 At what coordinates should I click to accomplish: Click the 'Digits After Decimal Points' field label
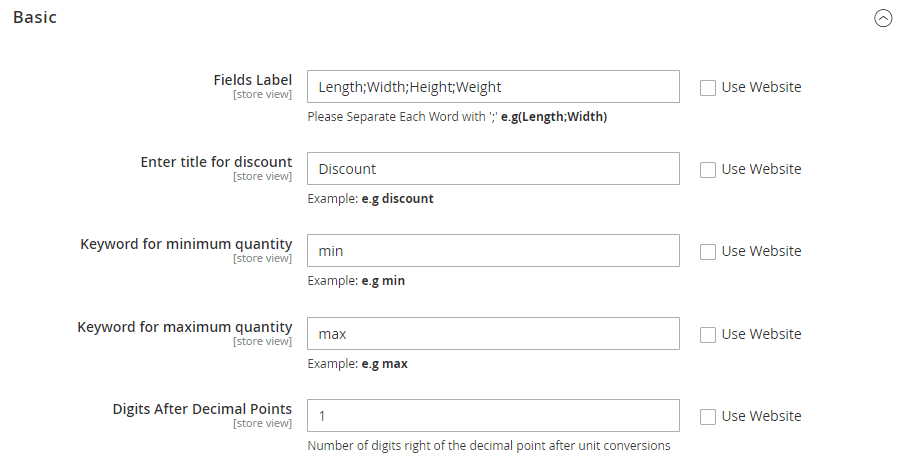[x=202, y=408]
